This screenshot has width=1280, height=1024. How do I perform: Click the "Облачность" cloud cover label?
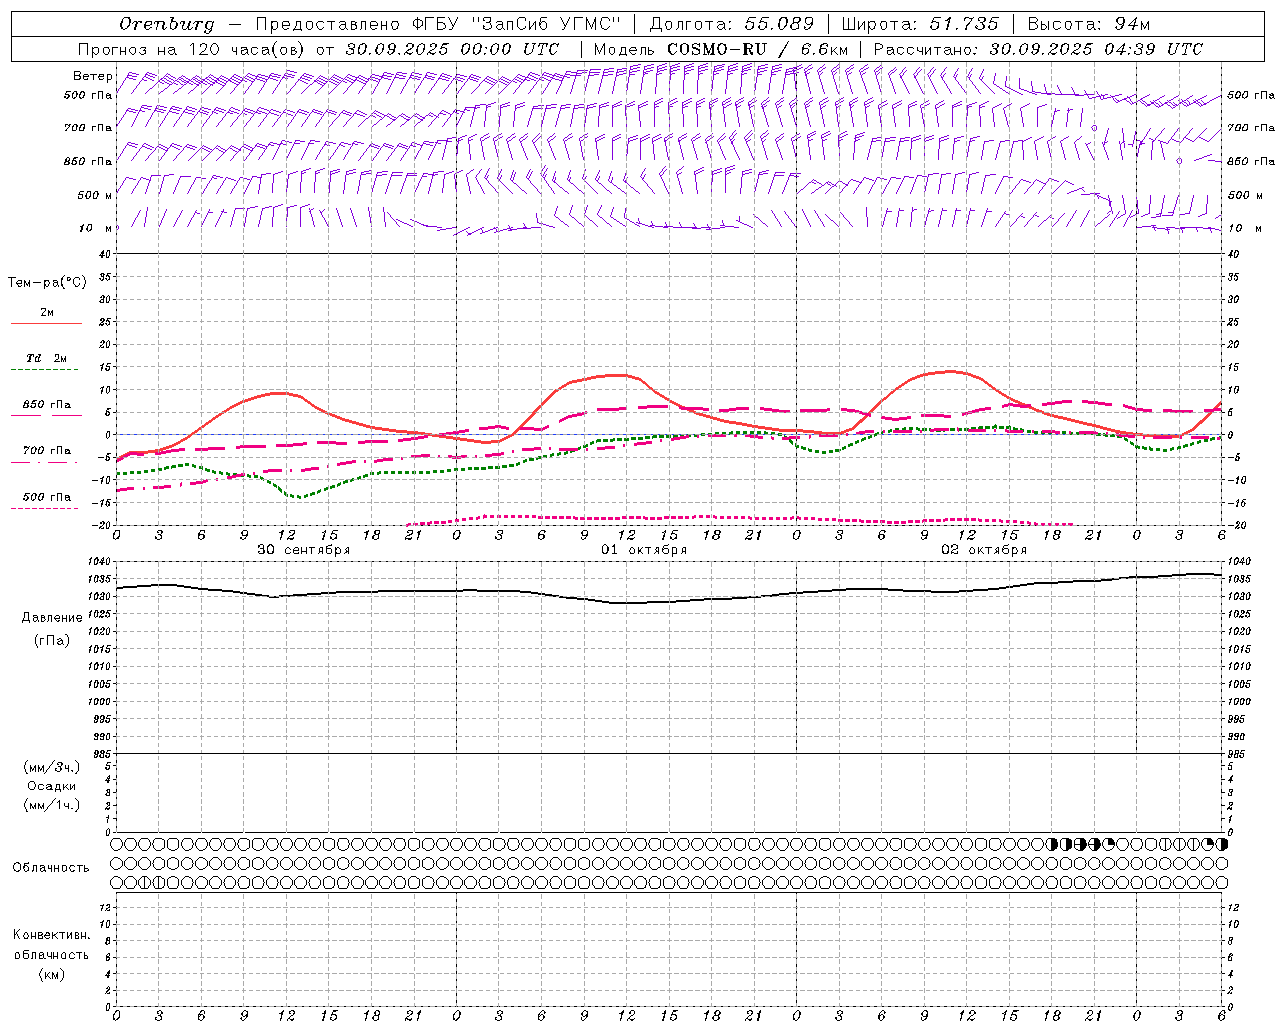pos(51,868)
